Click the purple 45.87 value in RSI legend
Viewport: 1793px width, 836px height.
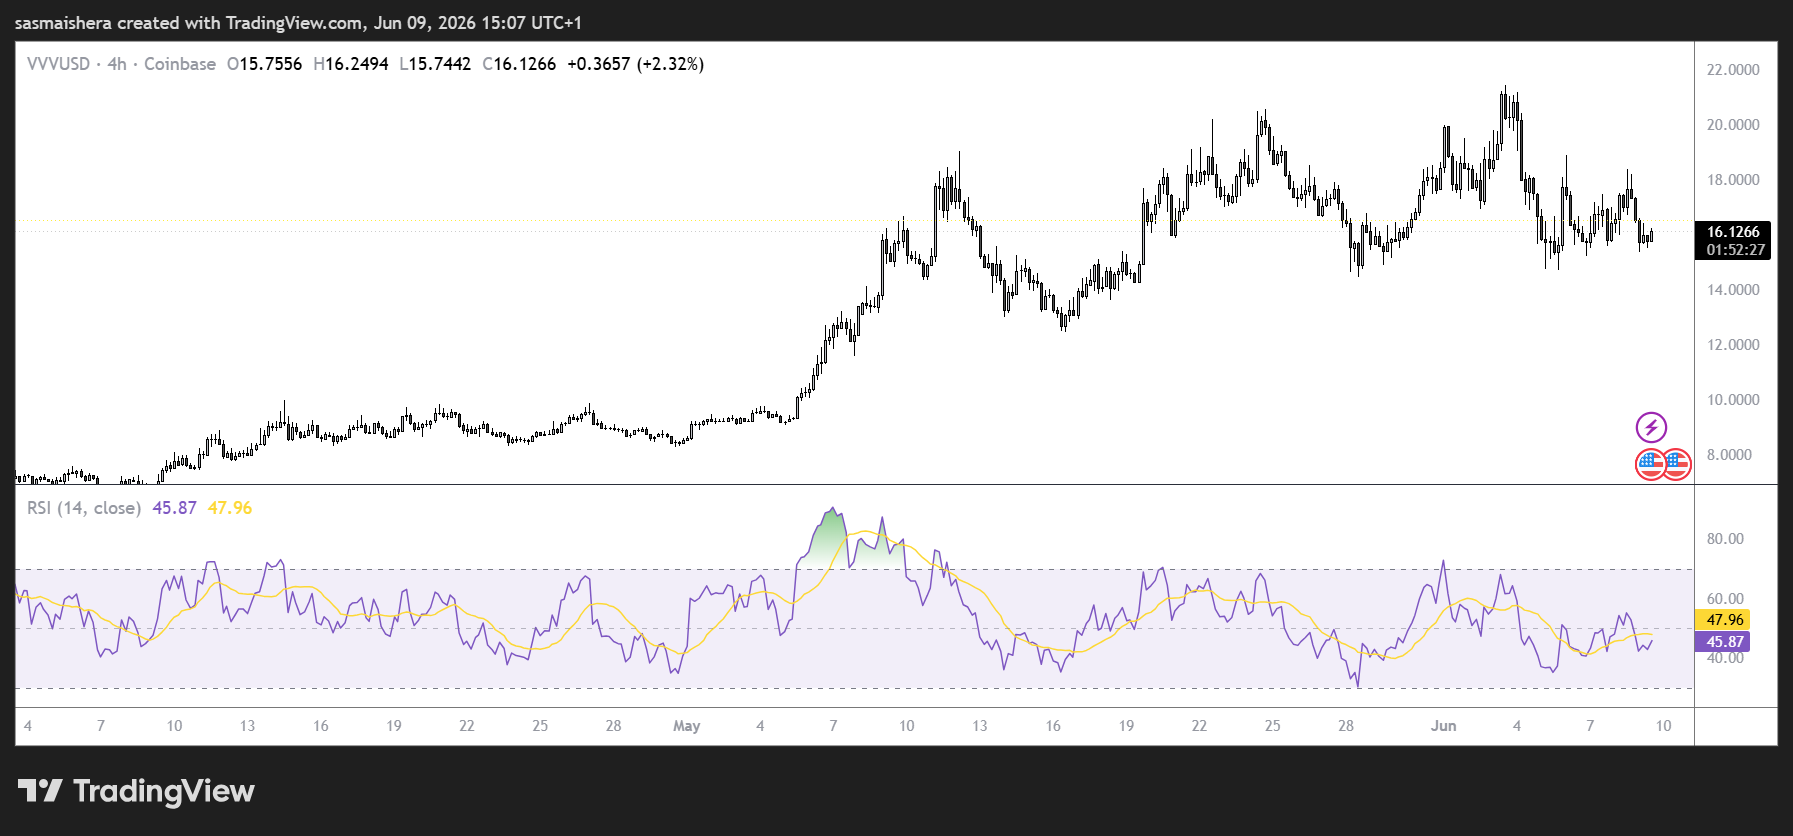point(174,508)
